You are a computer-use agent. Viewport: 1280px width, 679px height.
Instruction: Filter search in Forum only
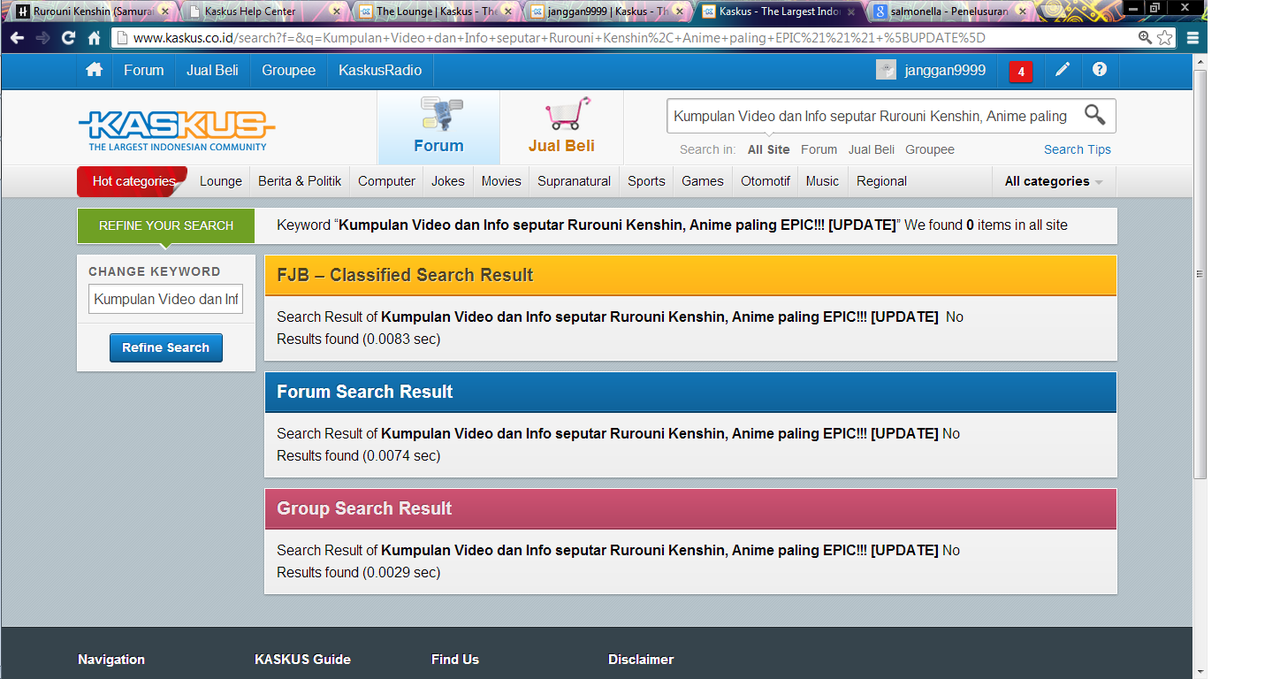(819, 149)
